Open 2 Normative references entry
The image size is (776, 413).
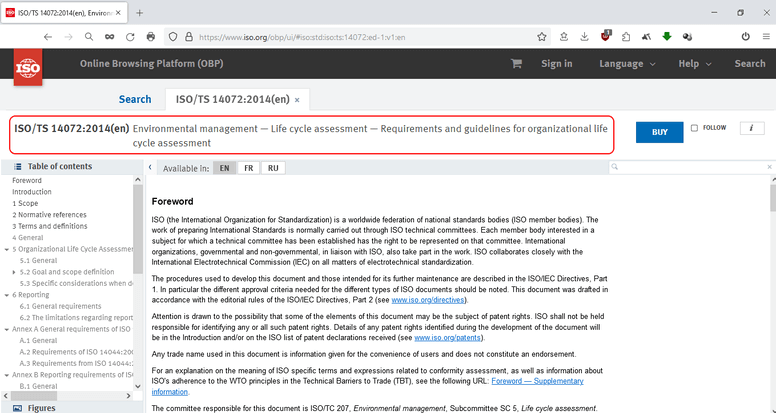click(49, 215)
